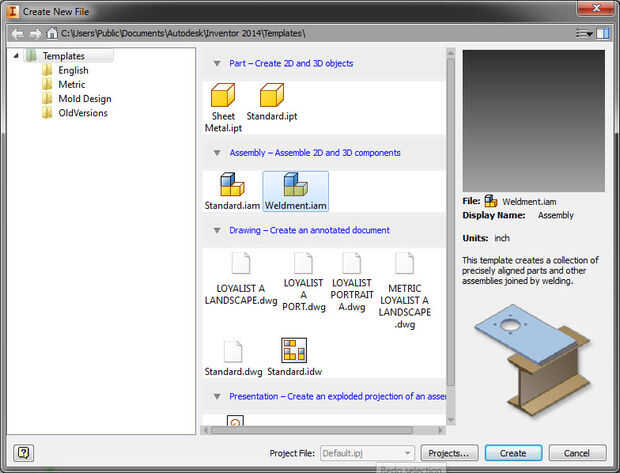Screen dimensions: 620x473
Task: Collapse the Part section triangle
Action: point(217,63)
